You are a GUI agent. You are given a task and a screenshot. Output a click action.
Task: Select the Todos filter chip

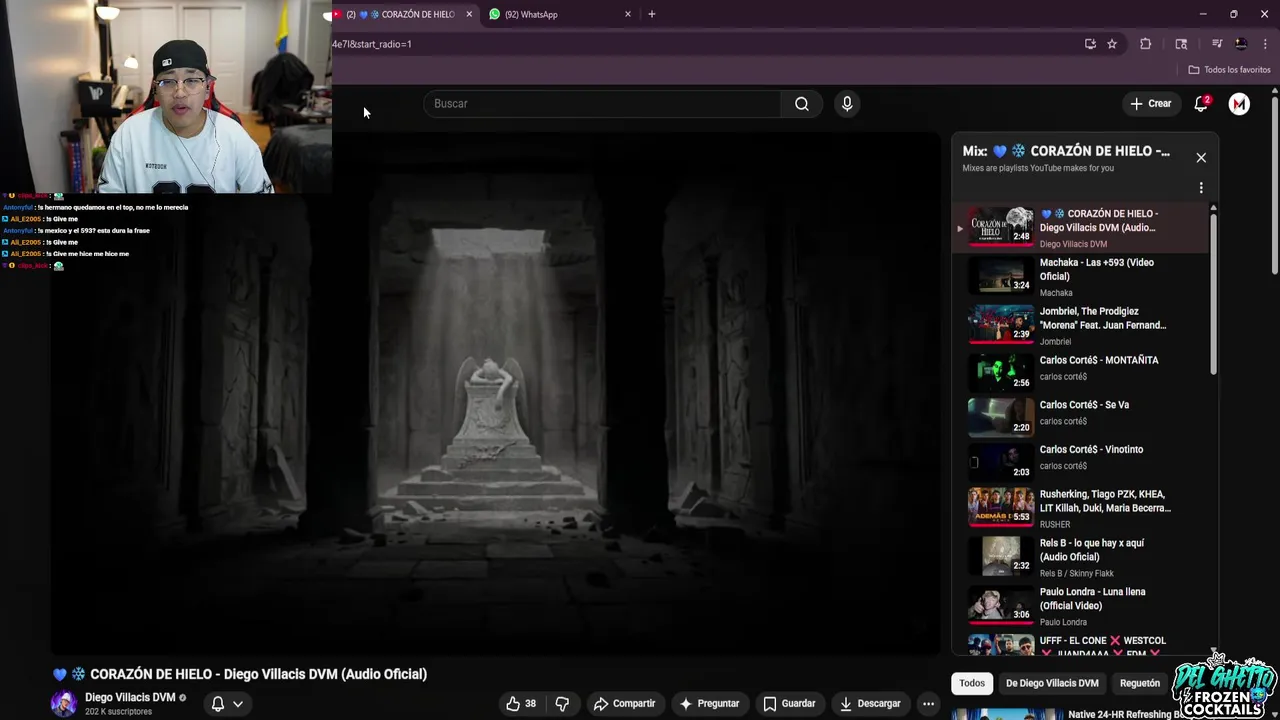pyautogui.click(x=972, y=683)
